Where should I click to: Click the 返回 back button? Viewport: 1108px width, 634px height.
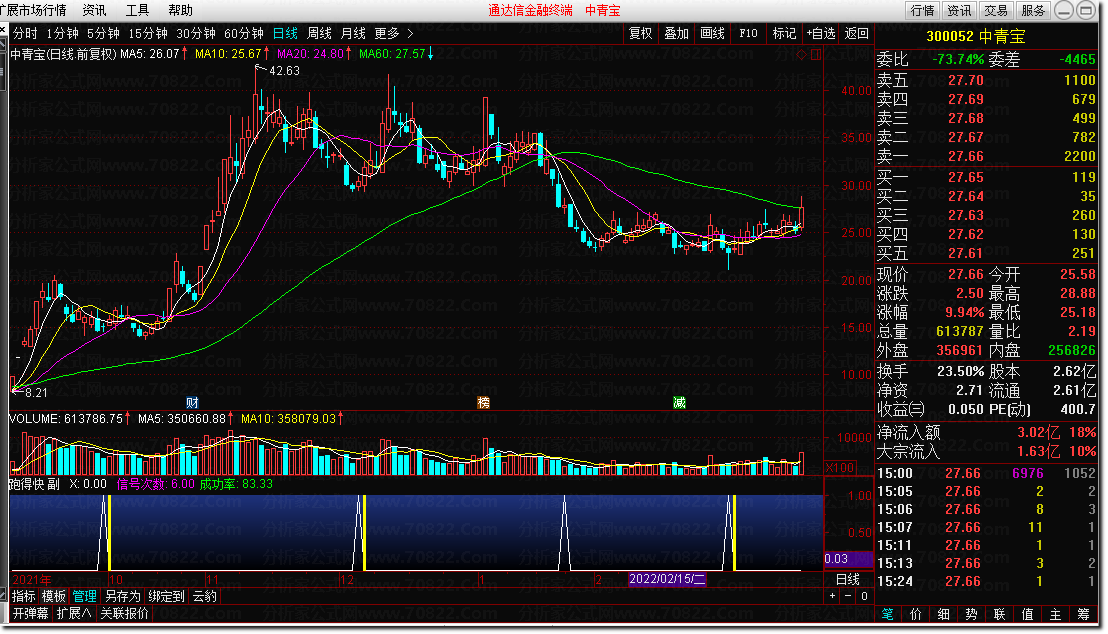[856, 33]
